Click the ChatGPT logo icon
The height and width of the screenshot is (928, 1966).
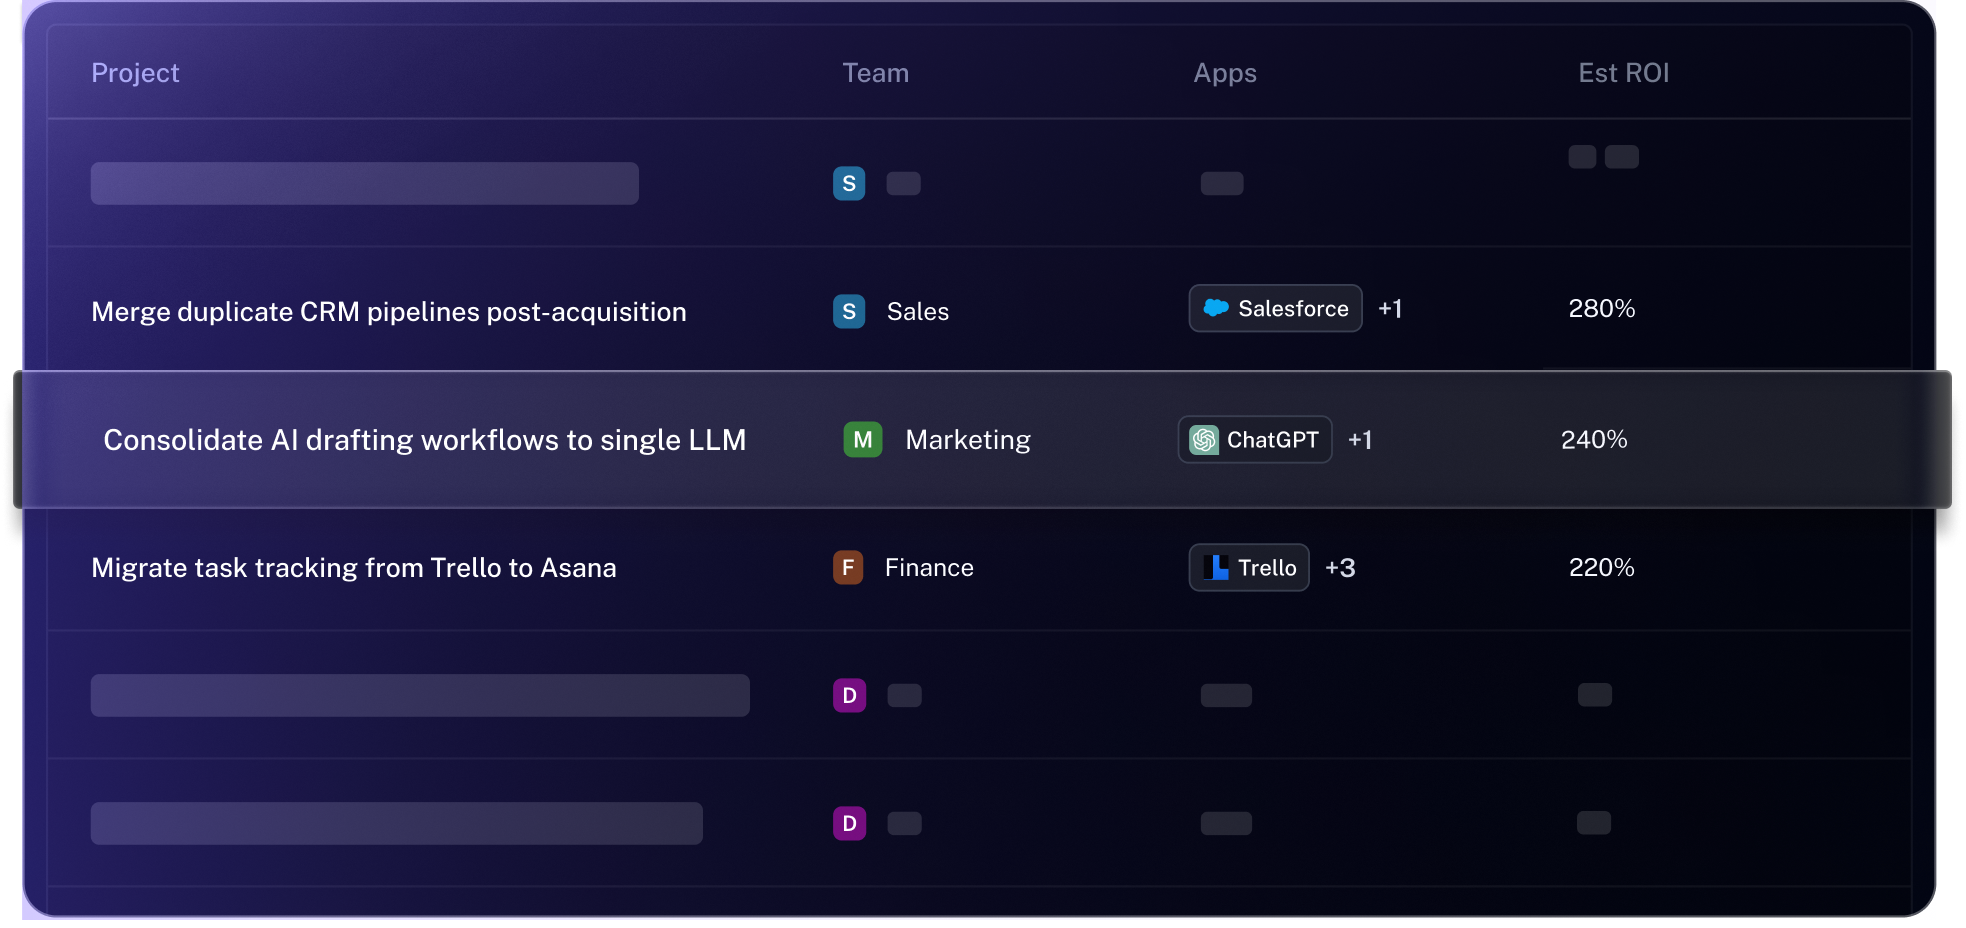click(1204, 440)
